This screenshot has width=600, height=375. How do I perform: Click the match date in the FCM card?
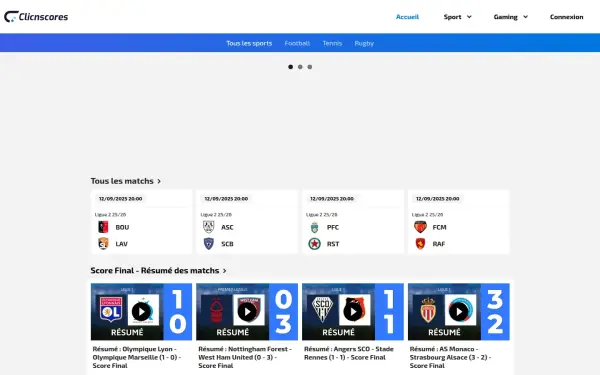[437, 199]
